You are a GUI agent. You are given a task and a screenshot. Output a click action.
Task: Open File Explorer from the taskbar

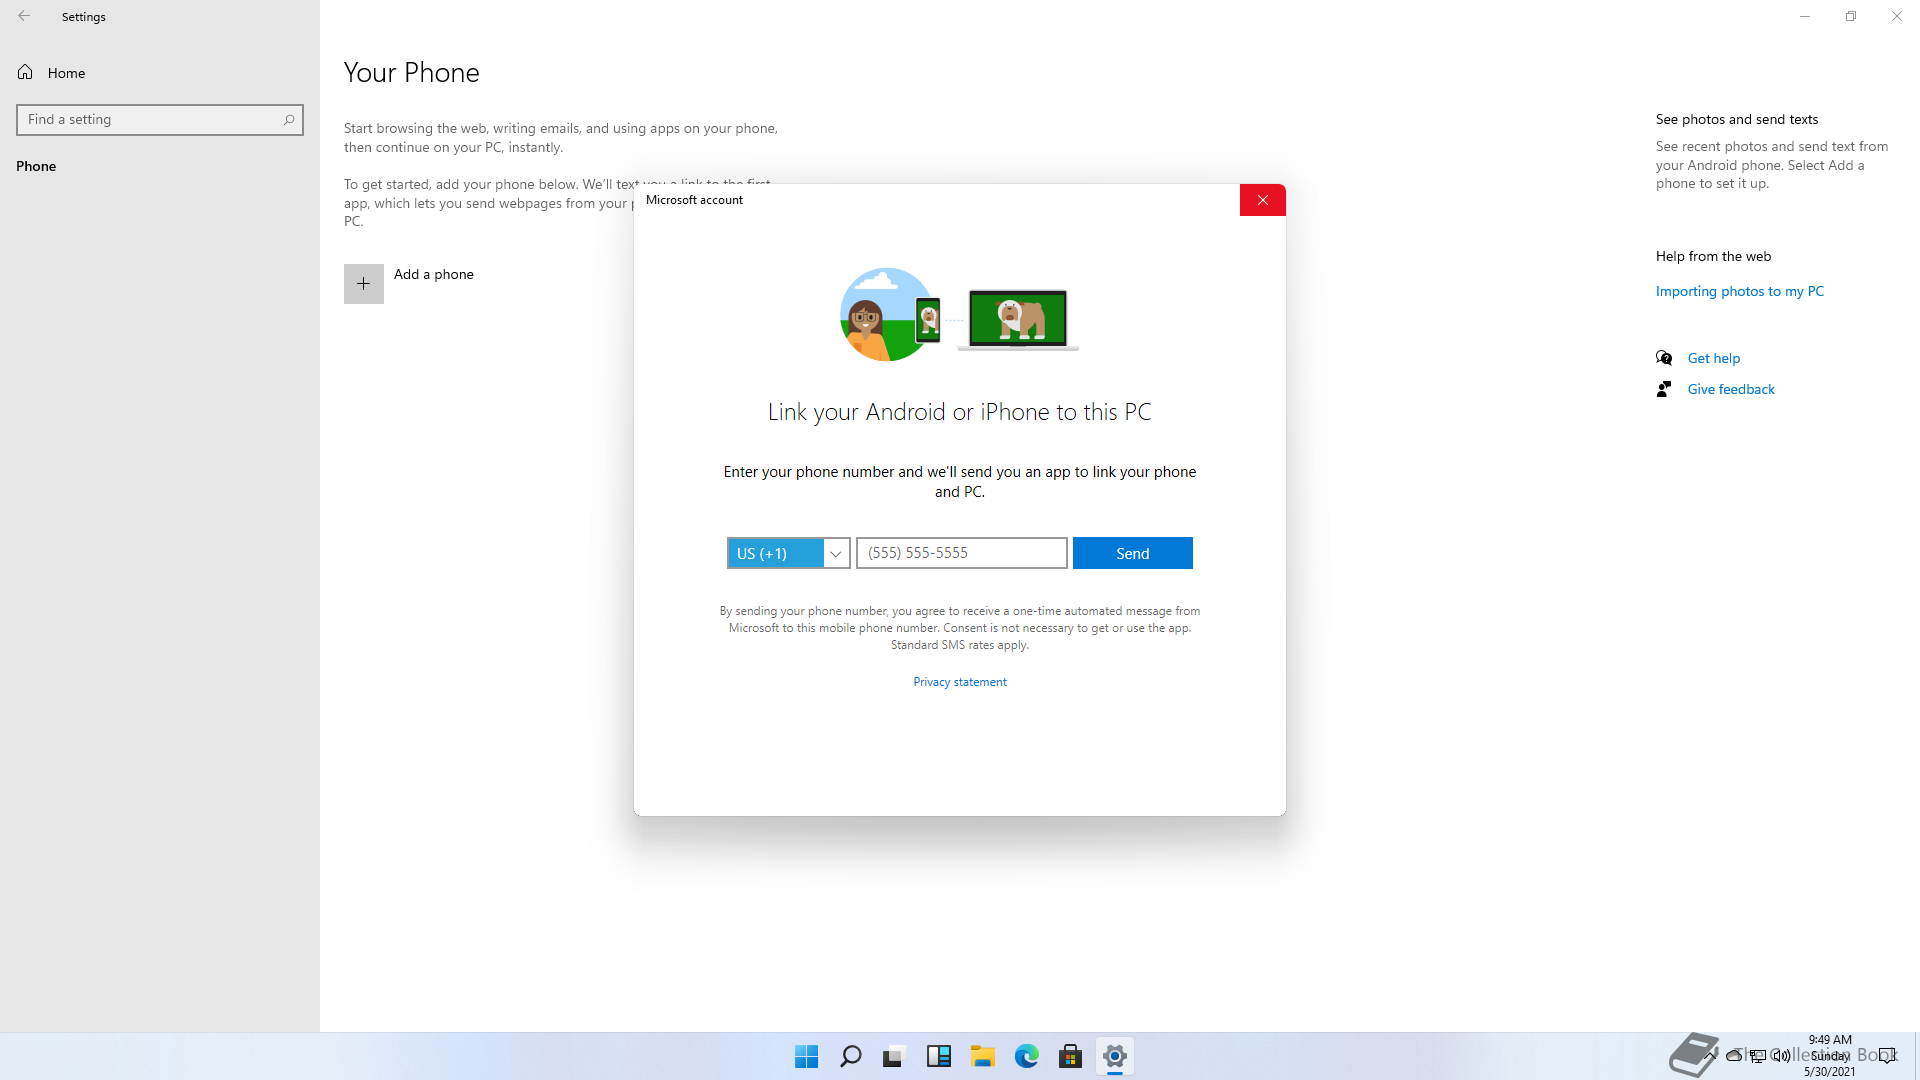coord(983,1056)
